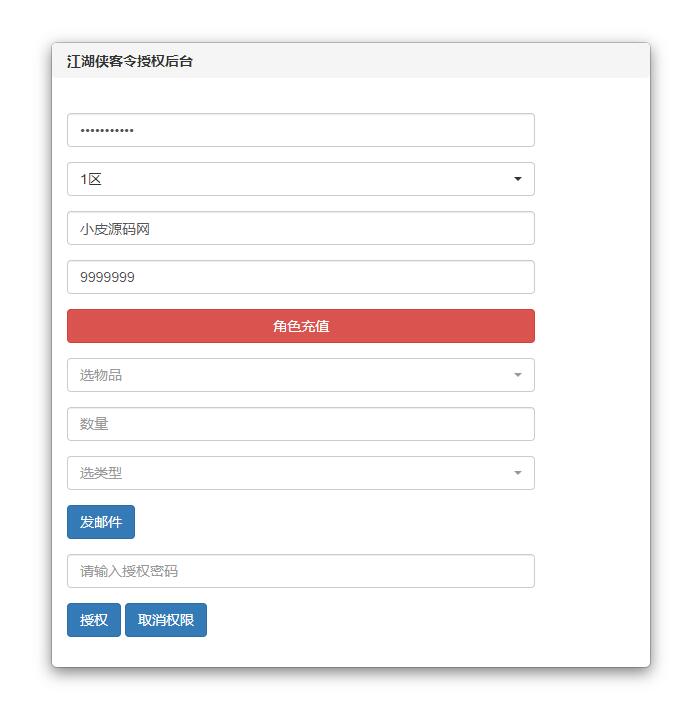Click the 江湖侠客令授权后台 panel title
This screenshot has width=699, height=725.
(x=130, y=61)
